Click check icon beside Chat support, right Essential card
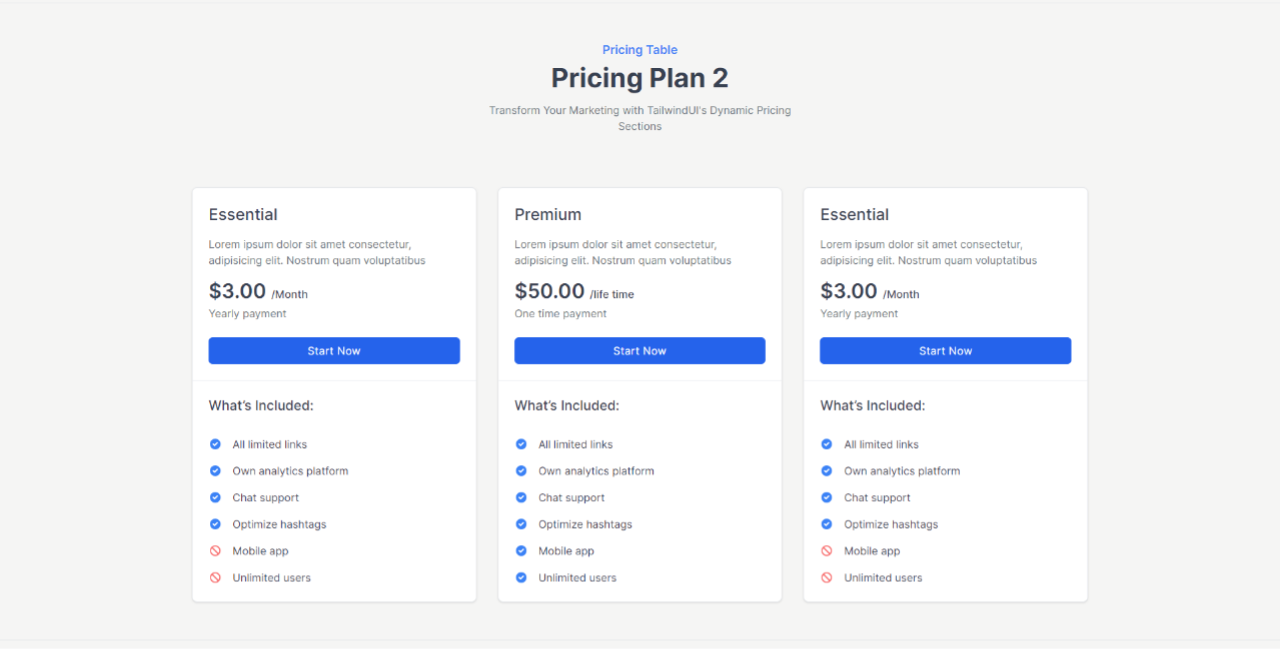The width and height of the screenshot is (1280, 649). click(827, 498)
